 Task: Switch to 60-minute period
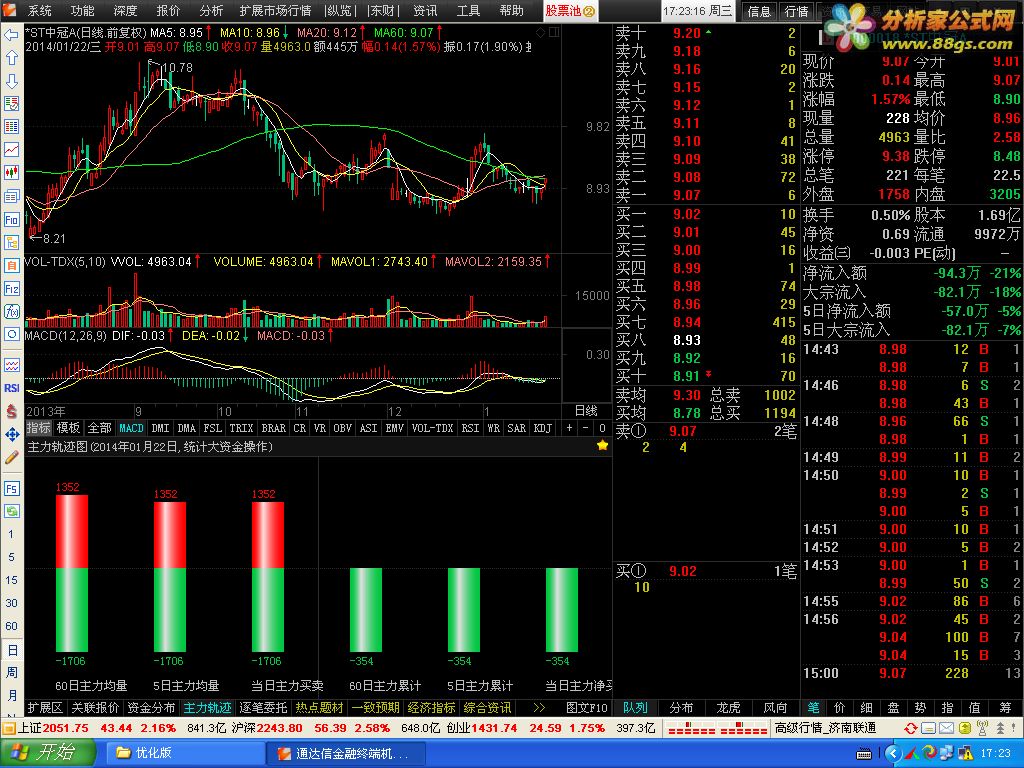coord(11,626)
